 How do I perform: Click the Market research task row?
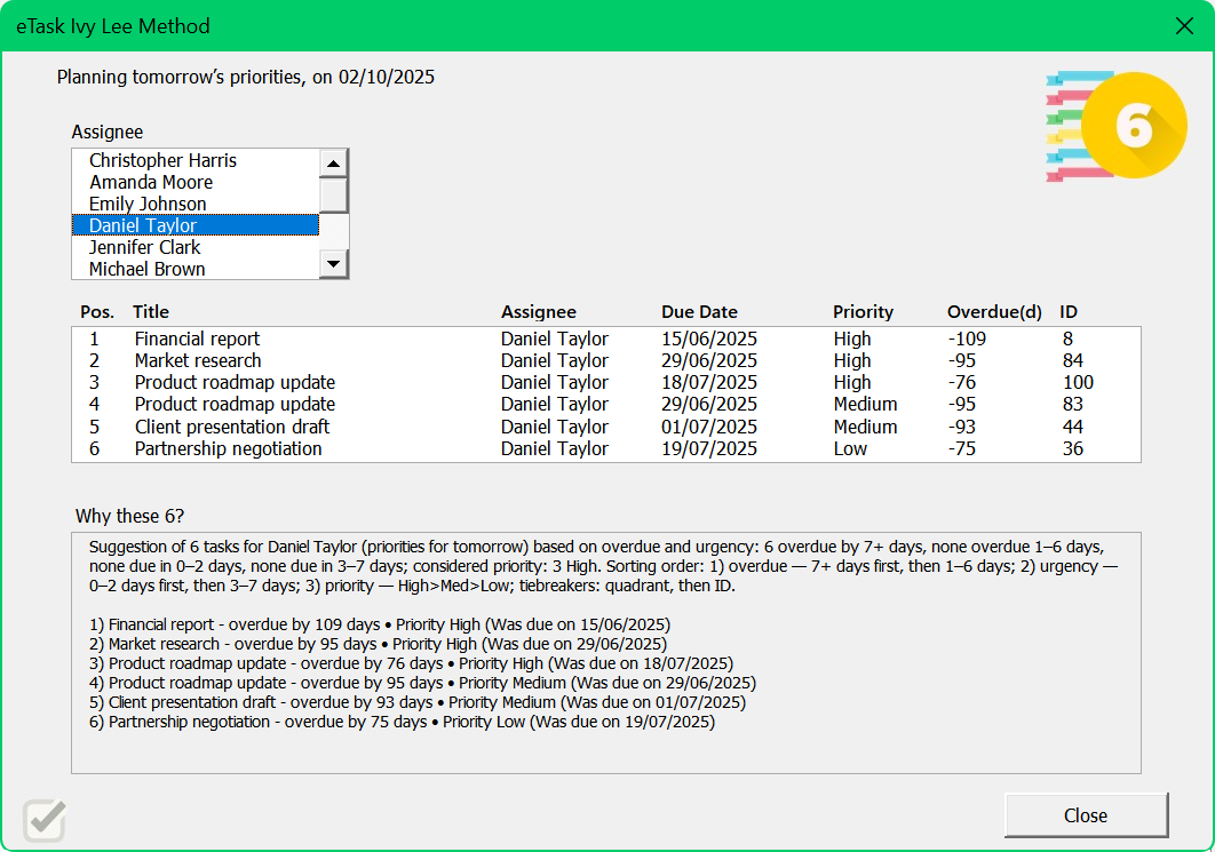point(197,361)
